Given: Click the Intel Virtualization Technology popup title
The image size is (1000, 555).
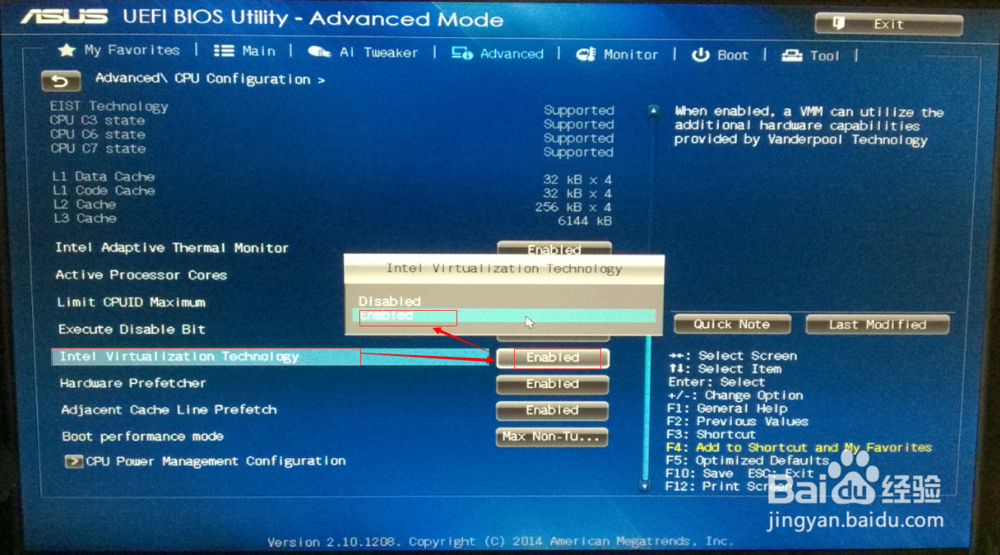Looking at the screenshot, I should click(504, 269).
